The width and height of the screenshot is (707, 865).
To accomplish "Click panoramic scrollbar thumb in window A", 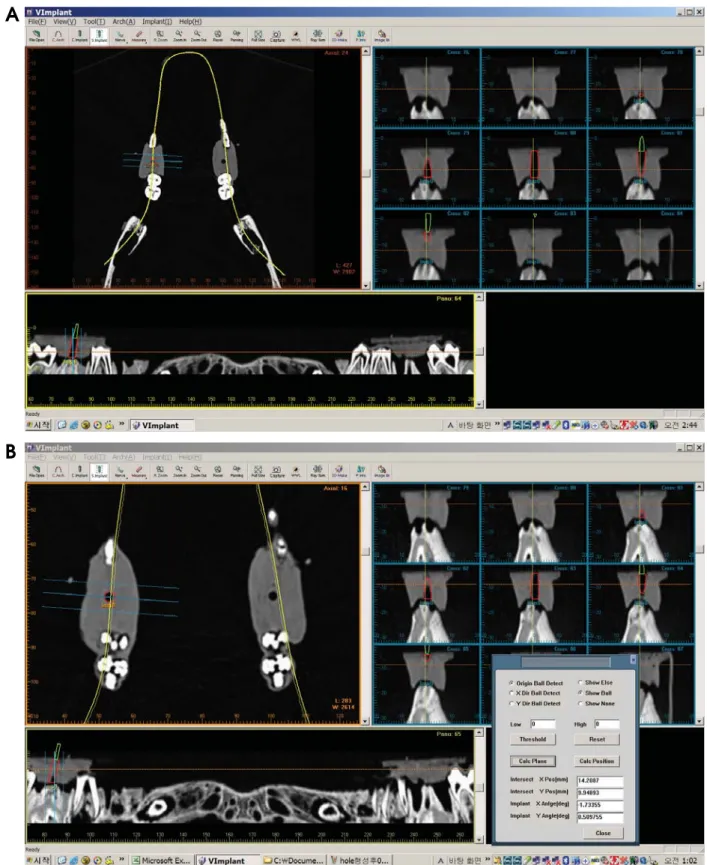I will tap(479, 351).
